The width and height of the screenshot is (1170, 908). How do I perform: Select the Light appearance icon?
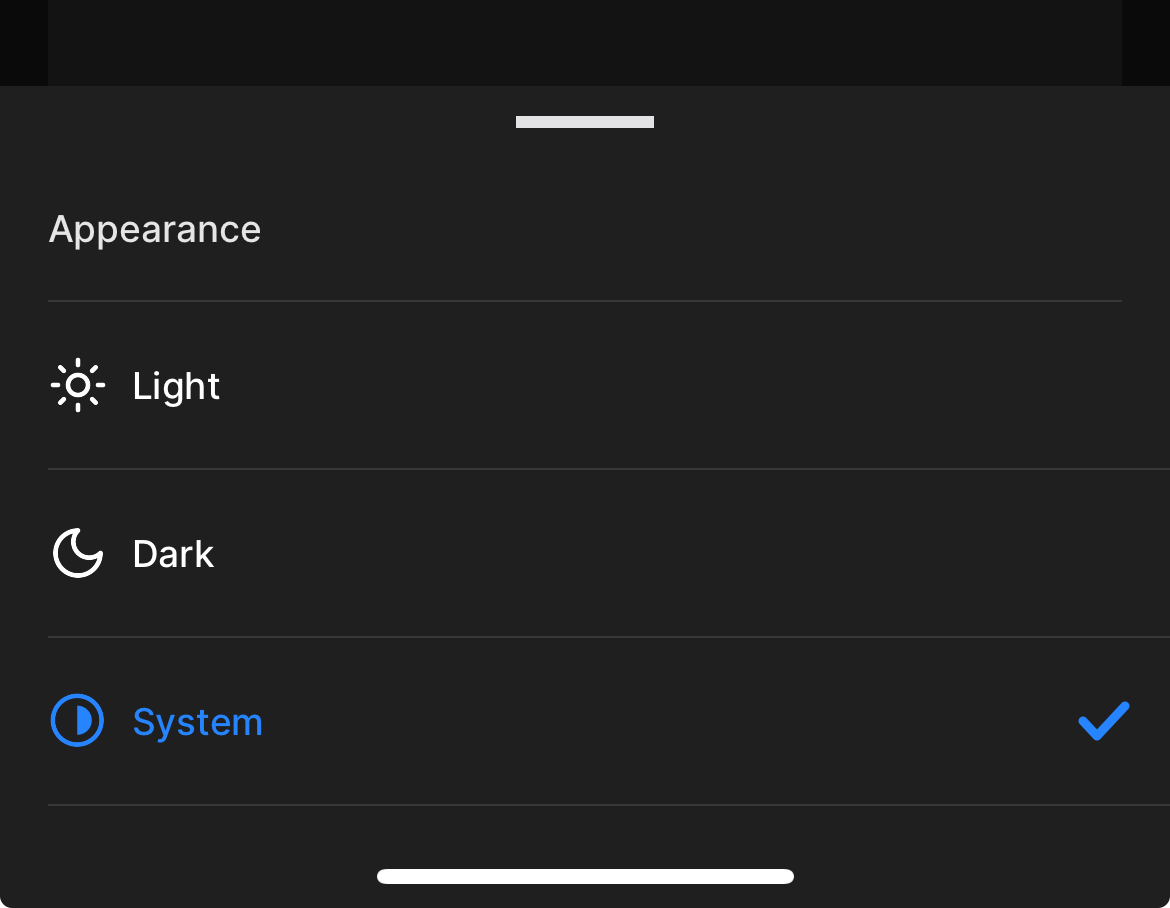77,385
